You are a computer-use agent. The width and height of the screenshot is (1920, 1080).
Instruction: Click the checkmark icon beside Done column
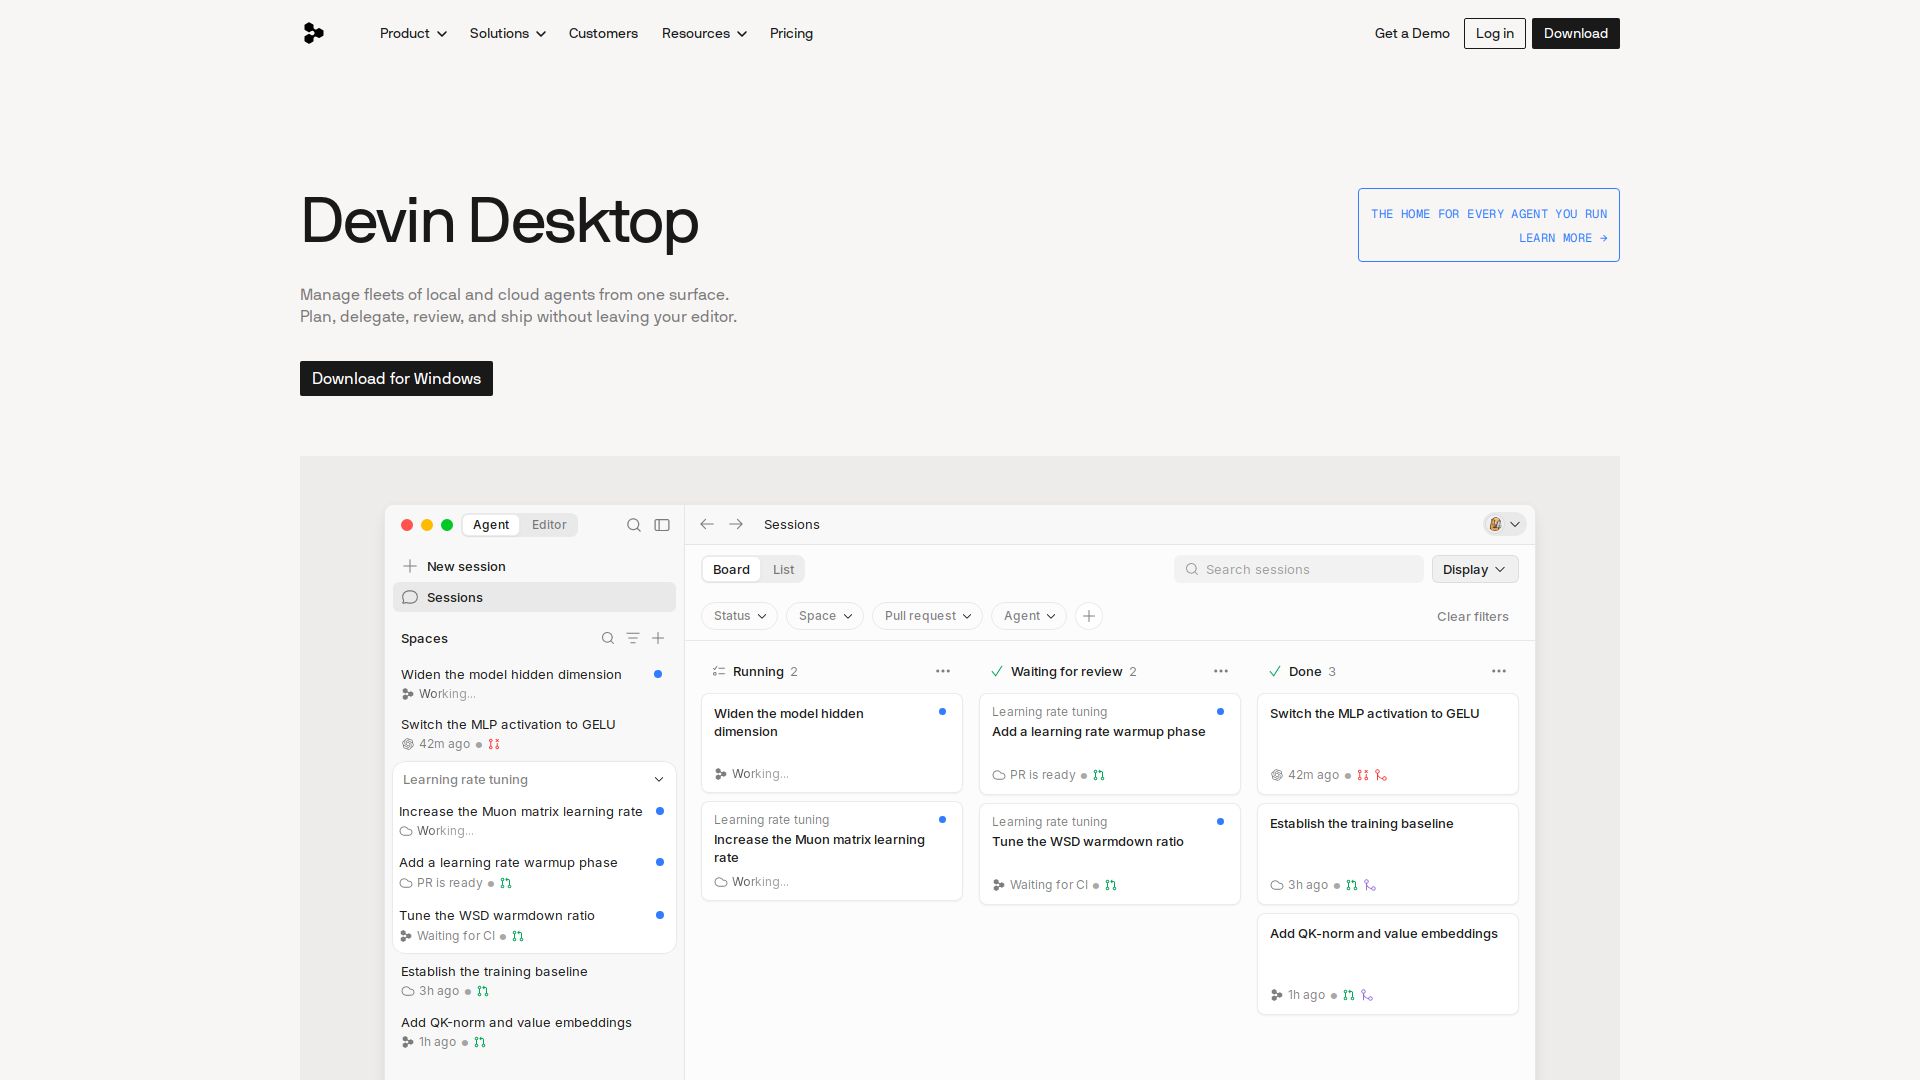point(1275,671)
